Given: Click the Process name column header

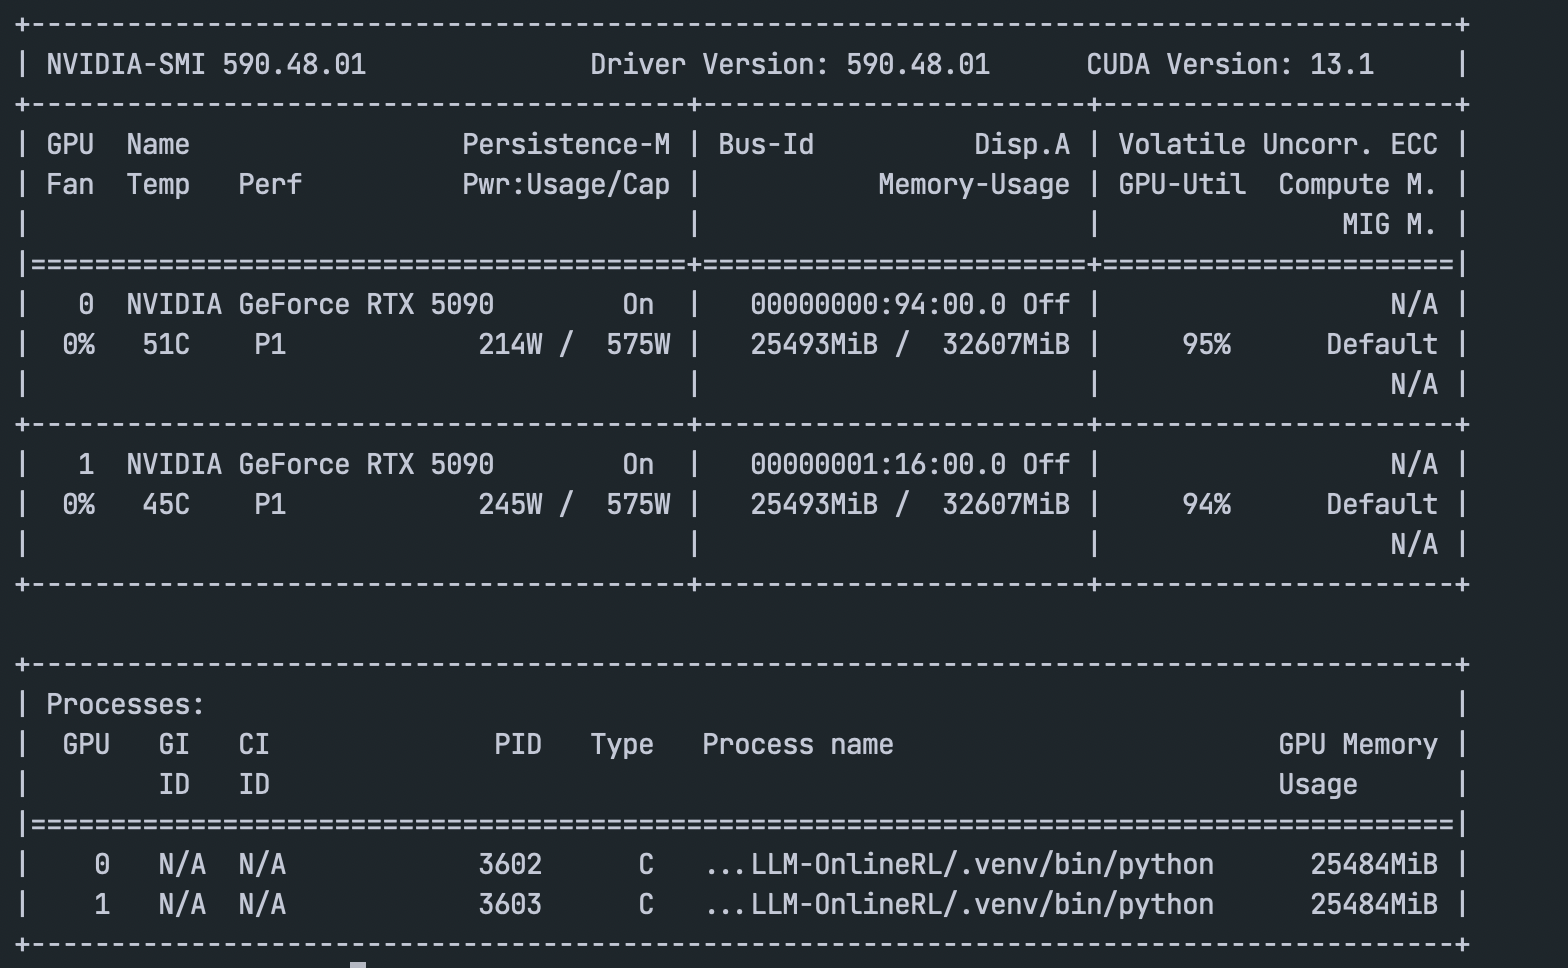Looking at the screenshot, I should tap(798, 745).
